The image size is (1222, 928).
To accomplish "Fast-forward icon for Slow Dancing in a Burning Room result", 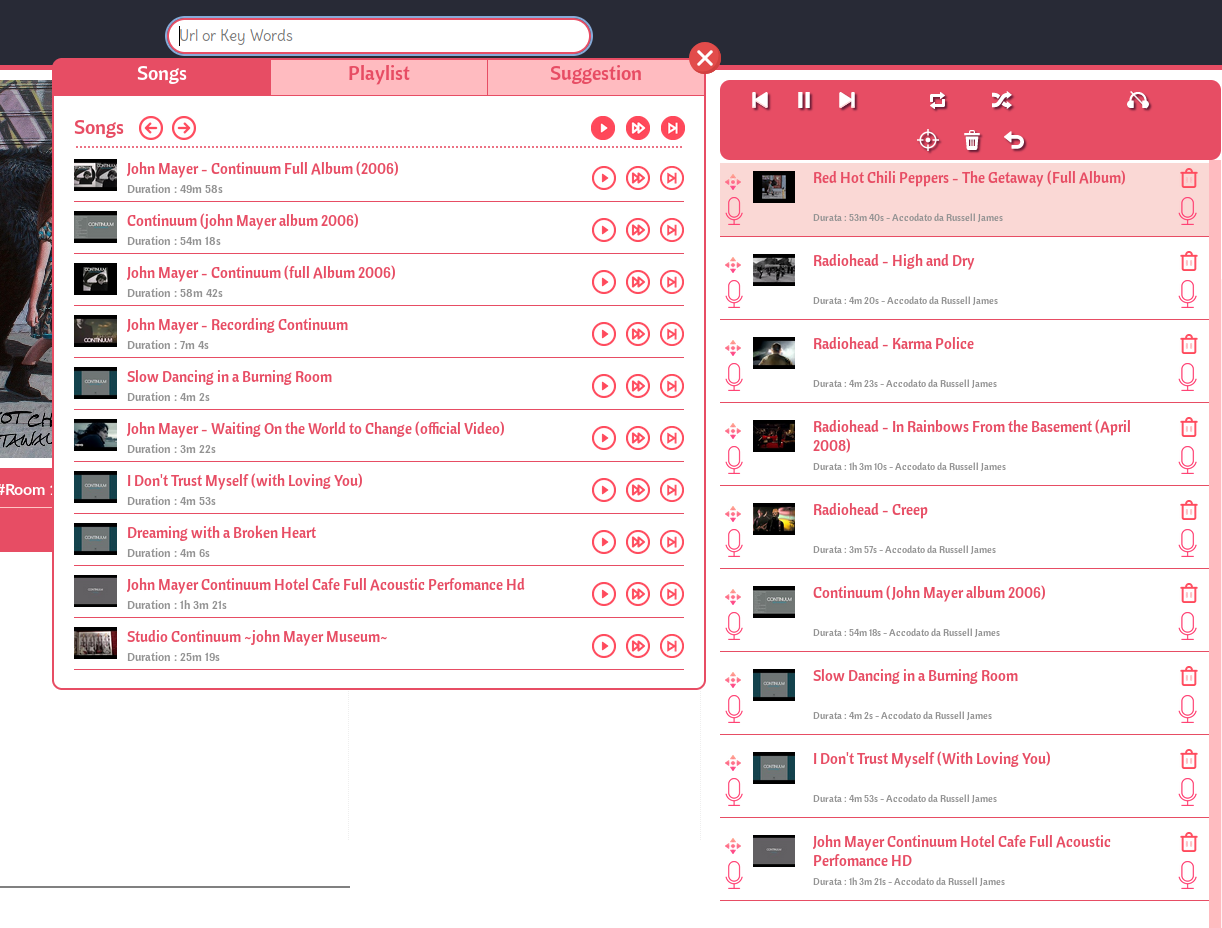I will pyautogui.click(x=638, y=386).
